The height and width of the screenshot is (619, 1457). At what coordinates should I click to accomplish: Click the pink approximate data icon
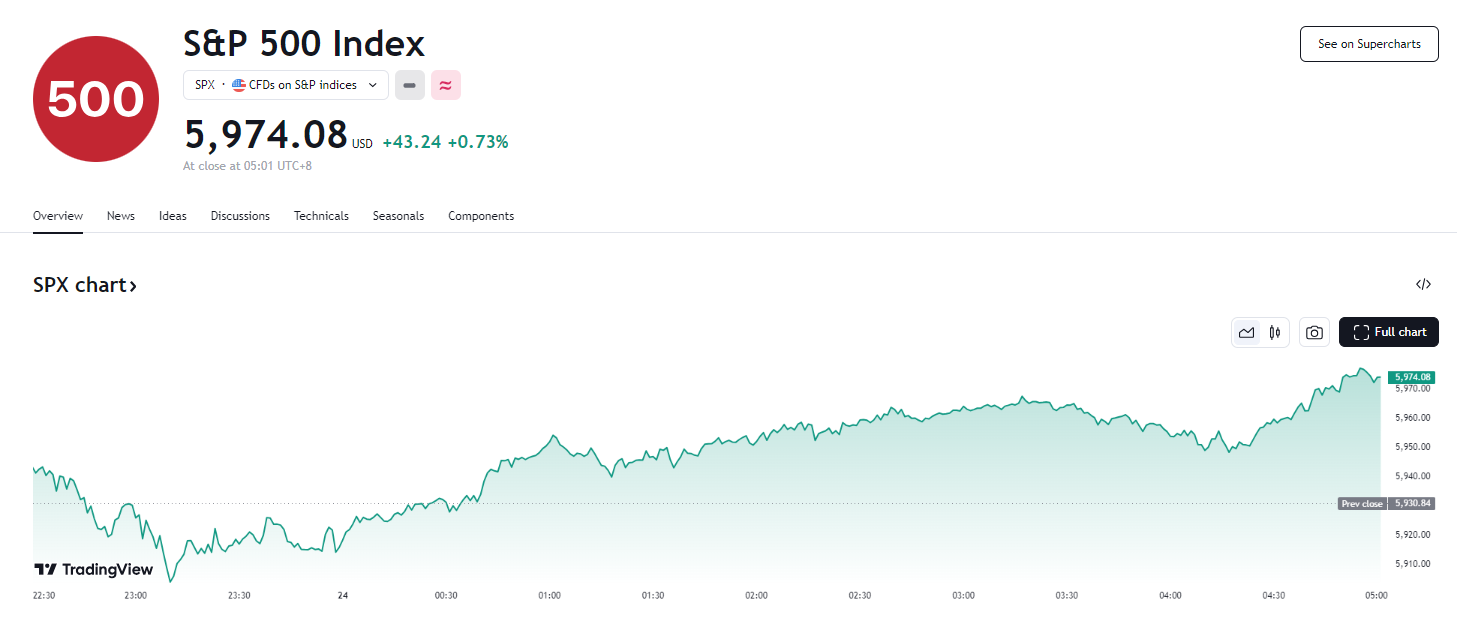click(445, 86)
